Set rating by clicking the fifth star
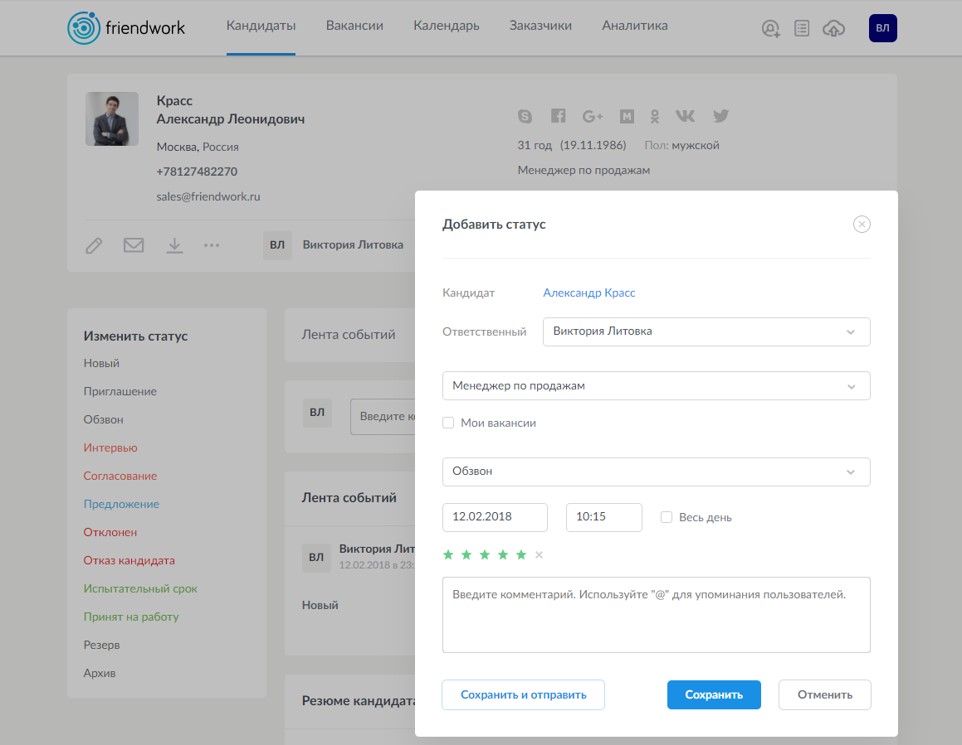Screen dimensions: 962x745 coord(522,553)
